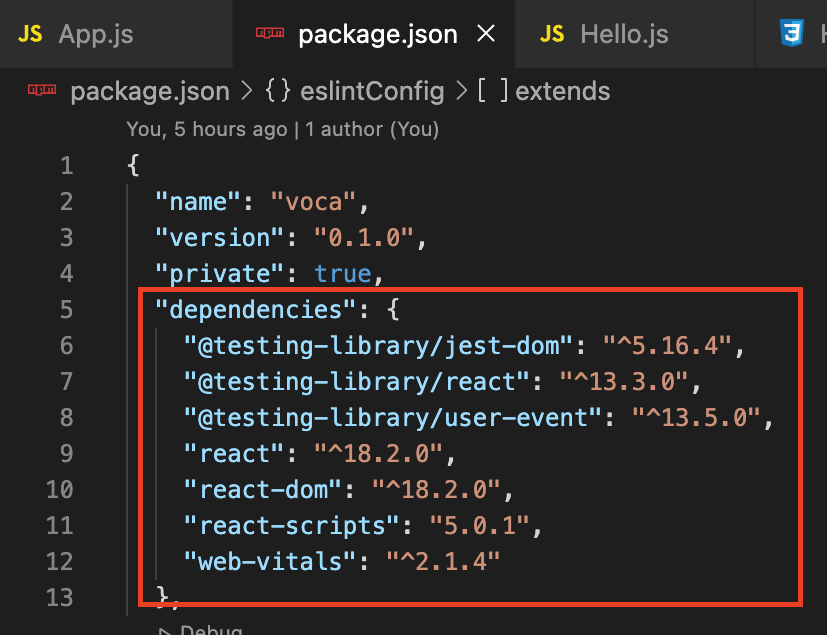Viewport: 827px width, 635px height.
Task: Click the JS icon on Hello.js tab
Action: 552,34
